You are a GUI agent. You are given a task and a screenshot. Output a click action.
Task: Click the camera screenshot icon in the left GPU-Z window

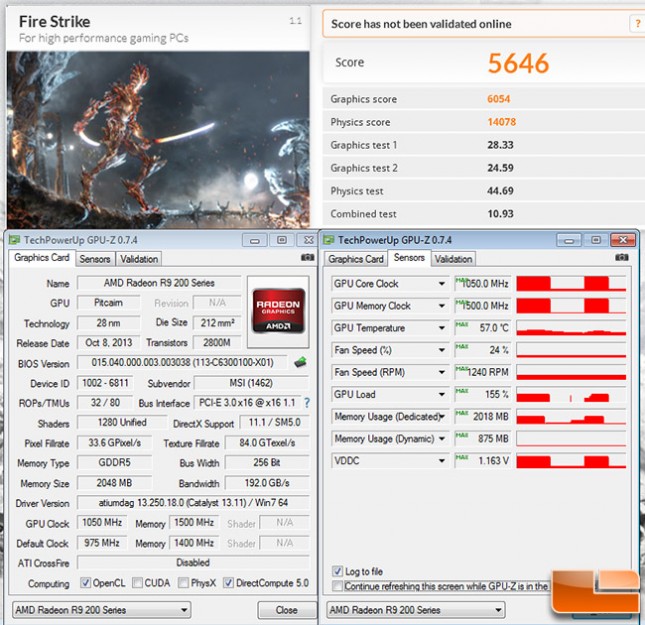tap(307, 258)
